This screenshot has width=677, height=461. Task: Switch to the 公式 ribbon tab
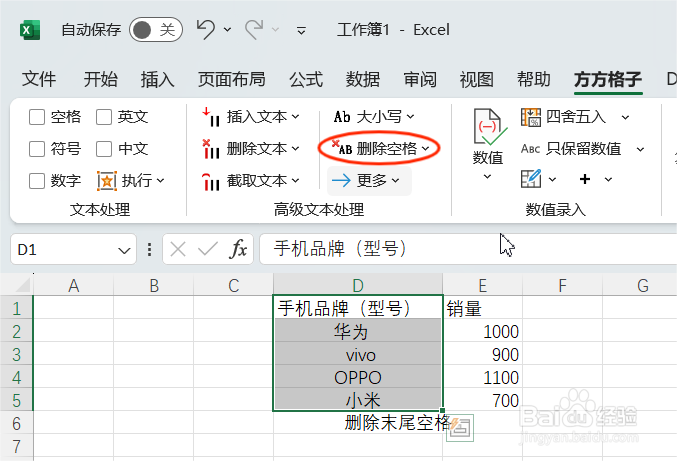306,79
